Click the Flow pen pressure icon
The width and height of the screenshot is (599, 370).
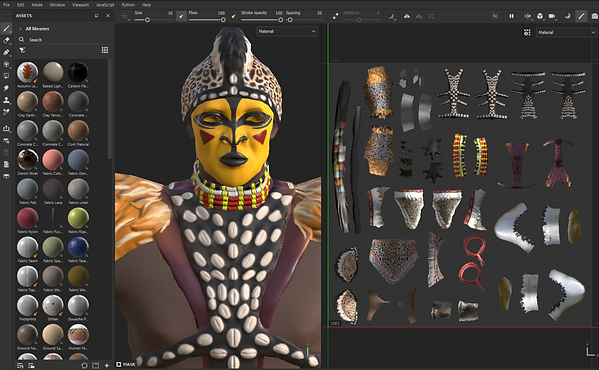(234, 16)
